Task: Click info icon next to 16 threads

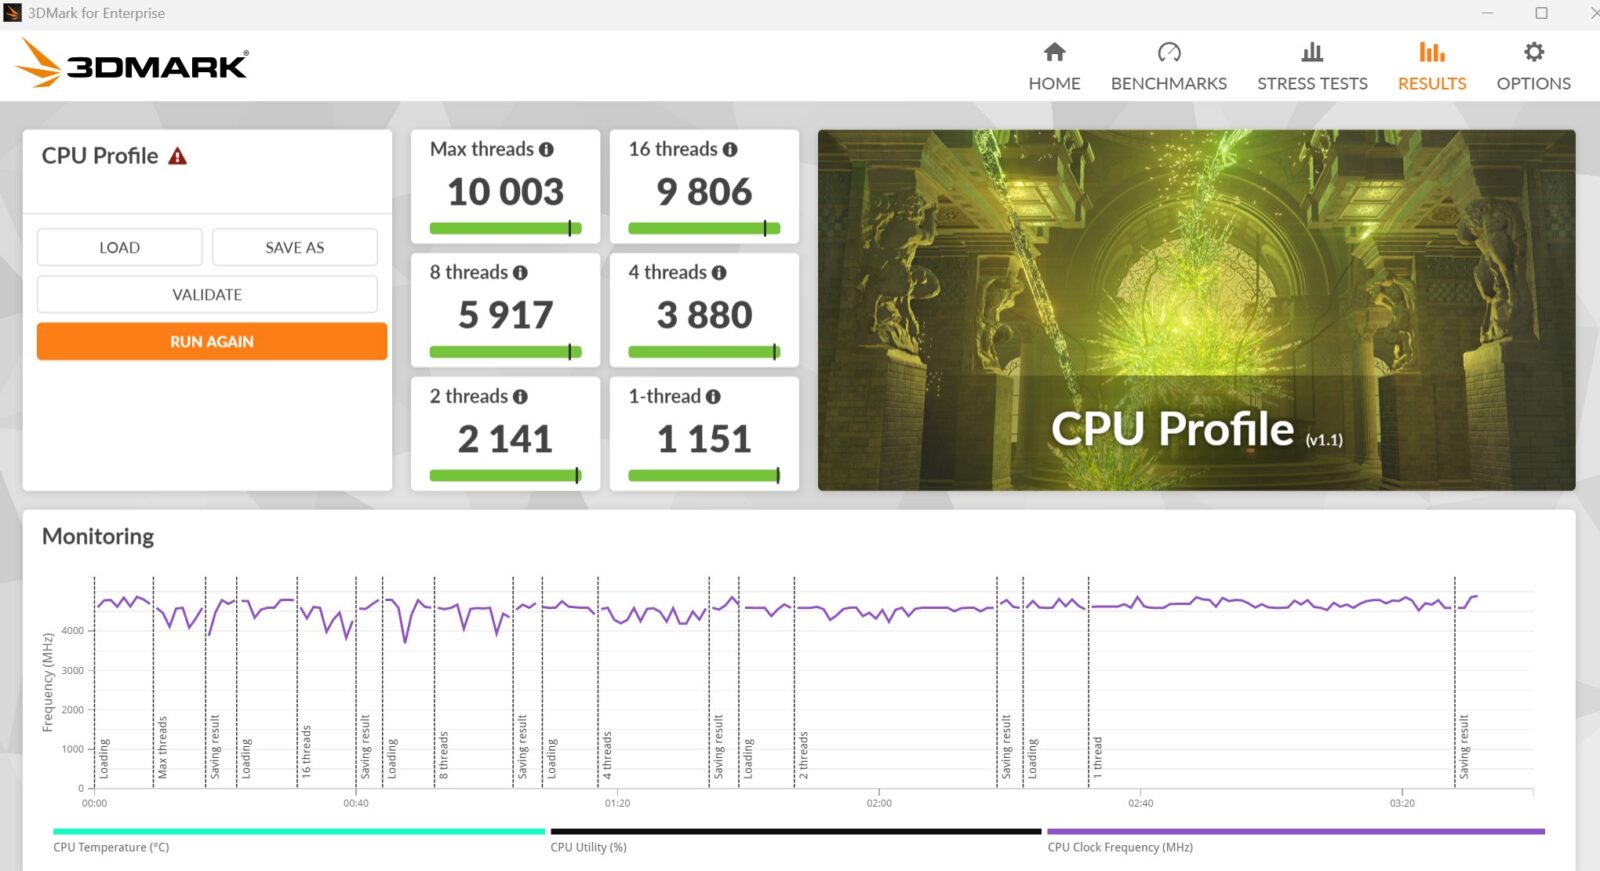Action: 730,150
